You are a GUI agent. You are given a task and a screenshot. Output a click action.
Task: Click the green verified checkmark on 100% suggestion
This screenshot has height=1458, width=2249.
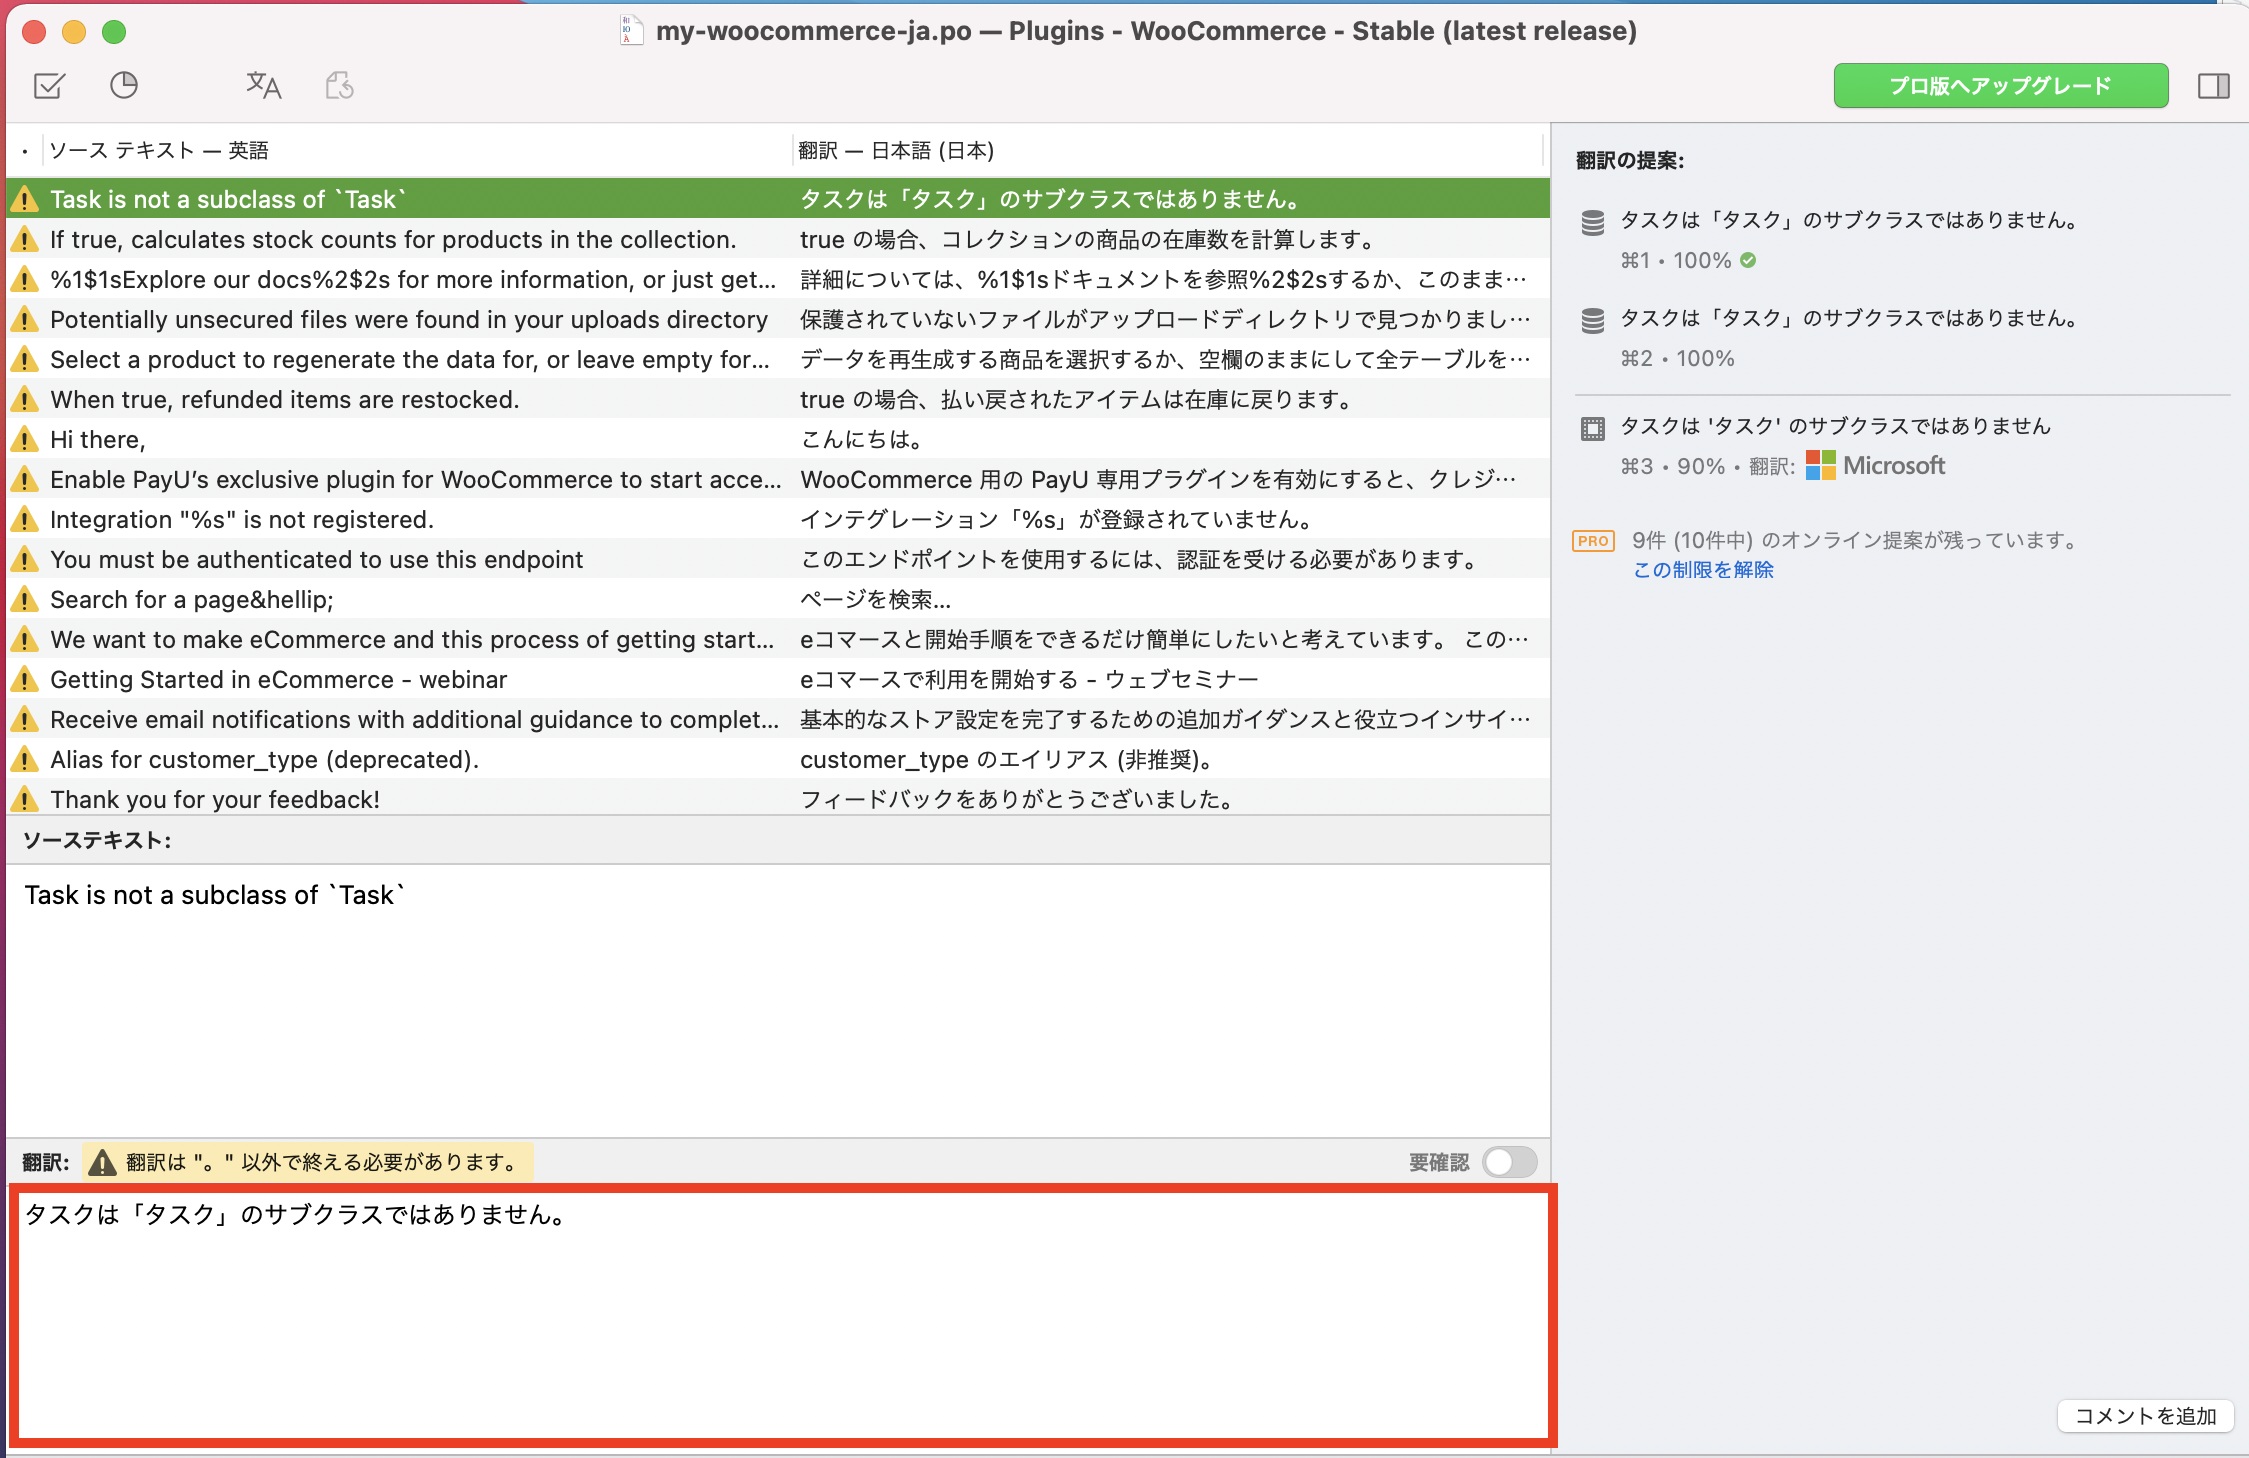(x=1748, y=260)
